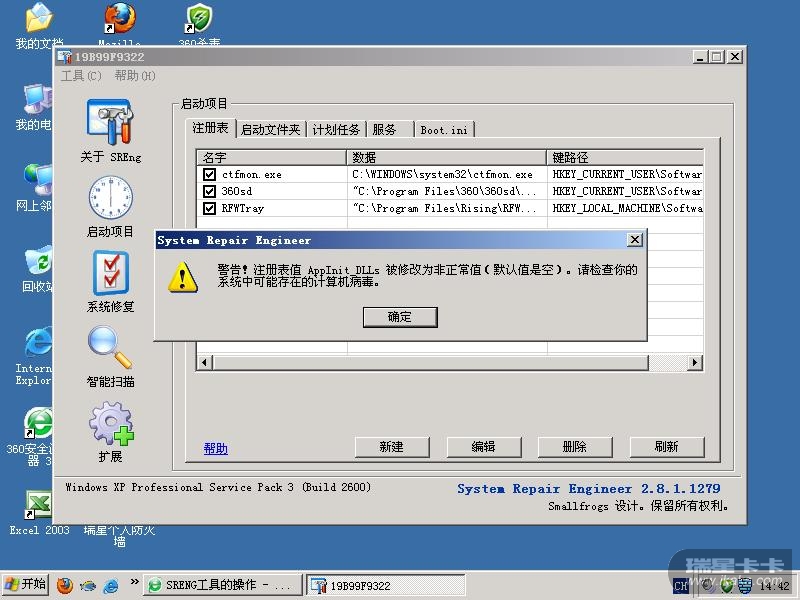Screen dimensions: 800x600
Task: Uncheck the RFWTray startup entry
Action: click(x=209, y=208)
